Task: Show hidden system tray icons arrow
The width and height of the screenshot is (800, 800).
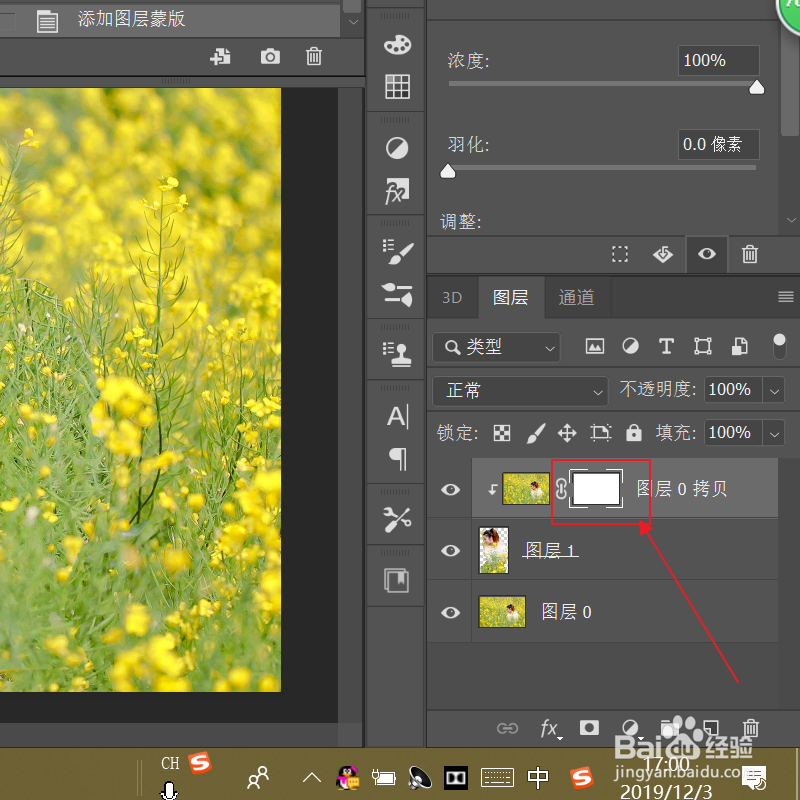Action: [x=312, y=778]
